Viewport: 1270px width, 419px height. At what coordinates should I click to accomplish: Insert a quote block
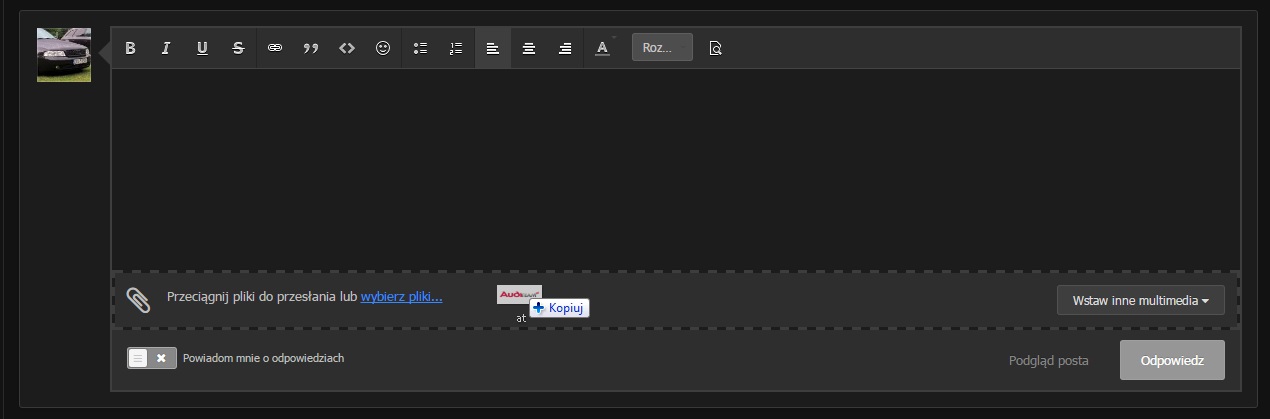tap(311, 48)
